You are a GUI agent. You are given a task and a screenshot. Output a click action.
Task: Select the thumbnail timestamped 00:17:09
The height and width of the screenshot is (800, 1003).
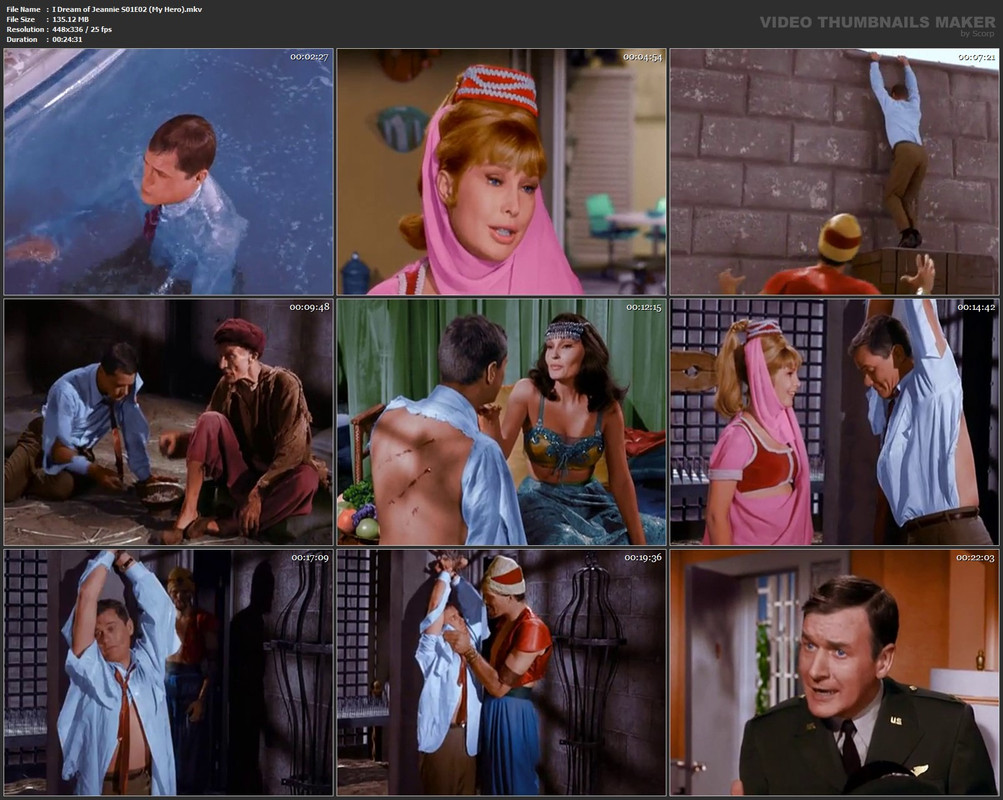pos(168,672)
